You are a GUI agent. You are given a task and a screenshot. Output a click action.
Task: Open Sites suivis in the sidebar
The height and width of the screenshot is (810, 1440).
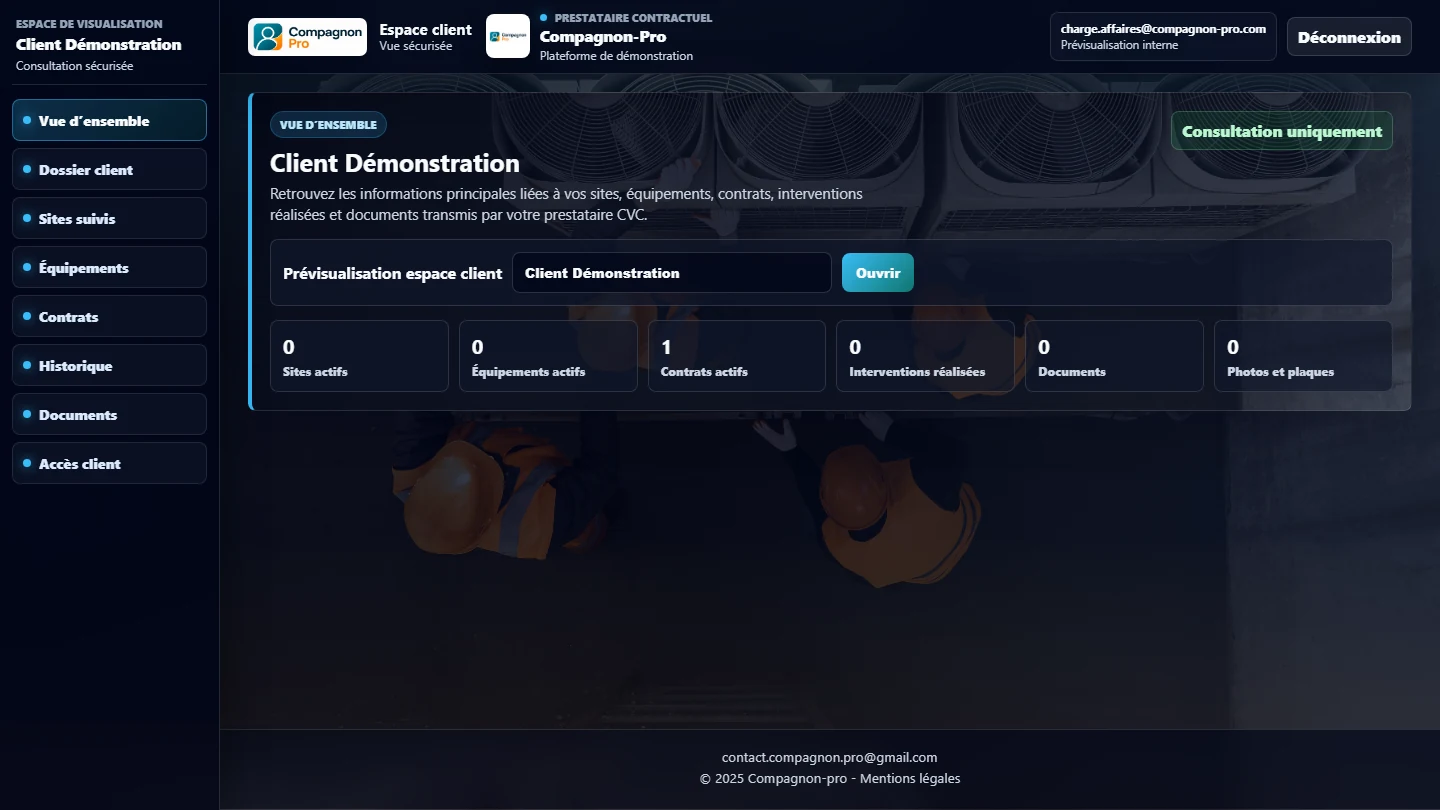pyautogui.click(x=109, y=218)
